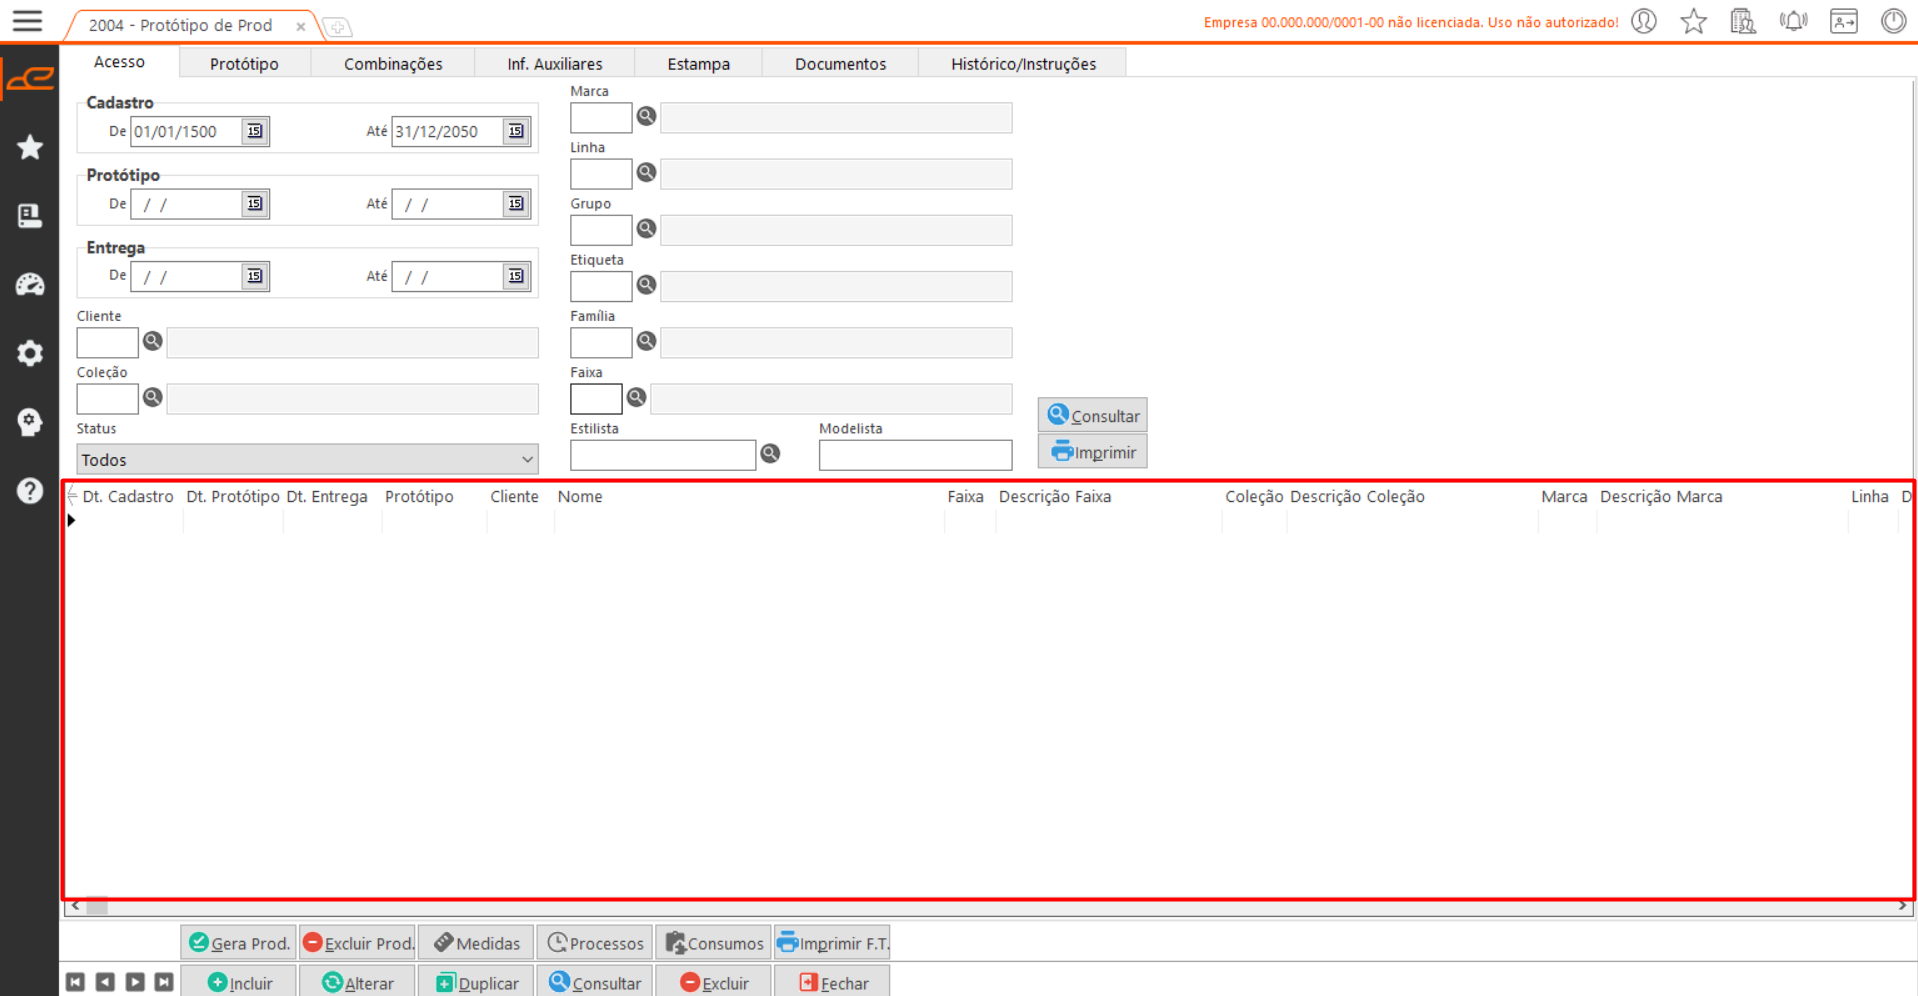Screen dimensions: 1918x996
Task: Click the Modelista text input field
Action: (915, 456)
